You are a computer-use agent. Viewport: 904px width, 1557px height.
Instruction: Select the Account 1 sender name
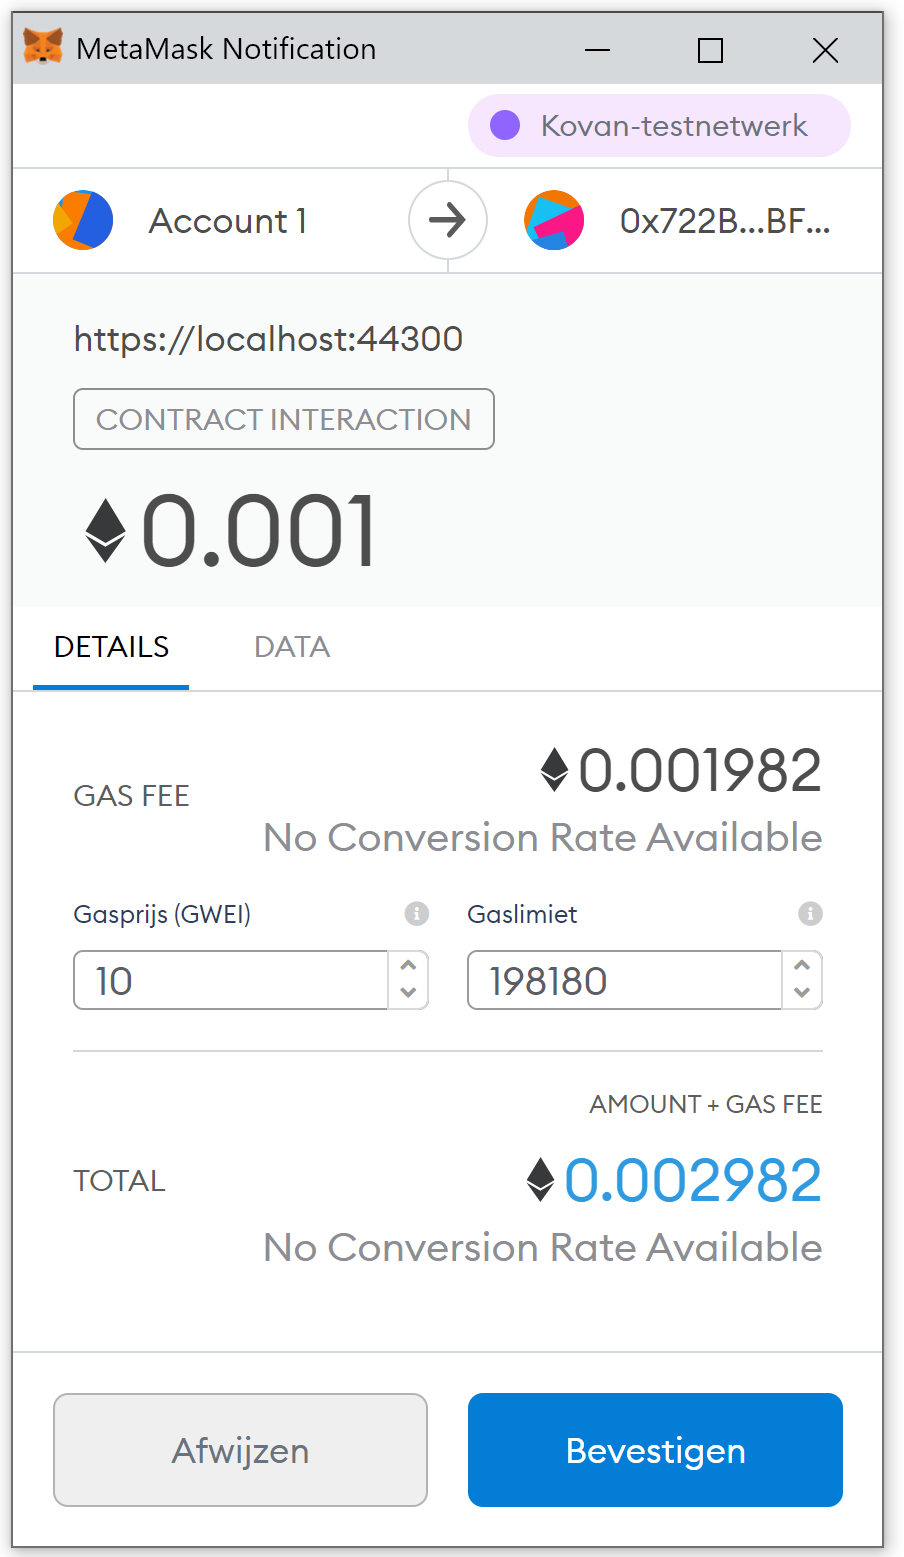click(228, 221)
